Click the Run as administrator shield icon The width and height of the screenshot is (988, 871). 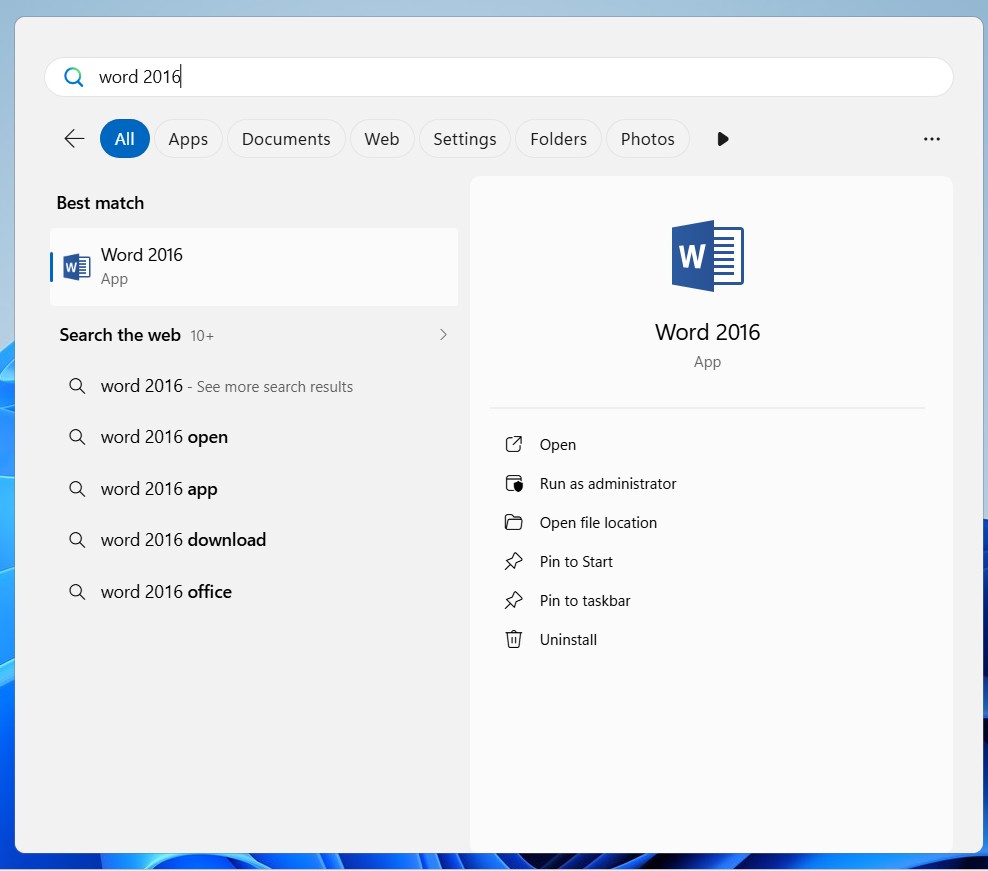(x=514, y=483)
